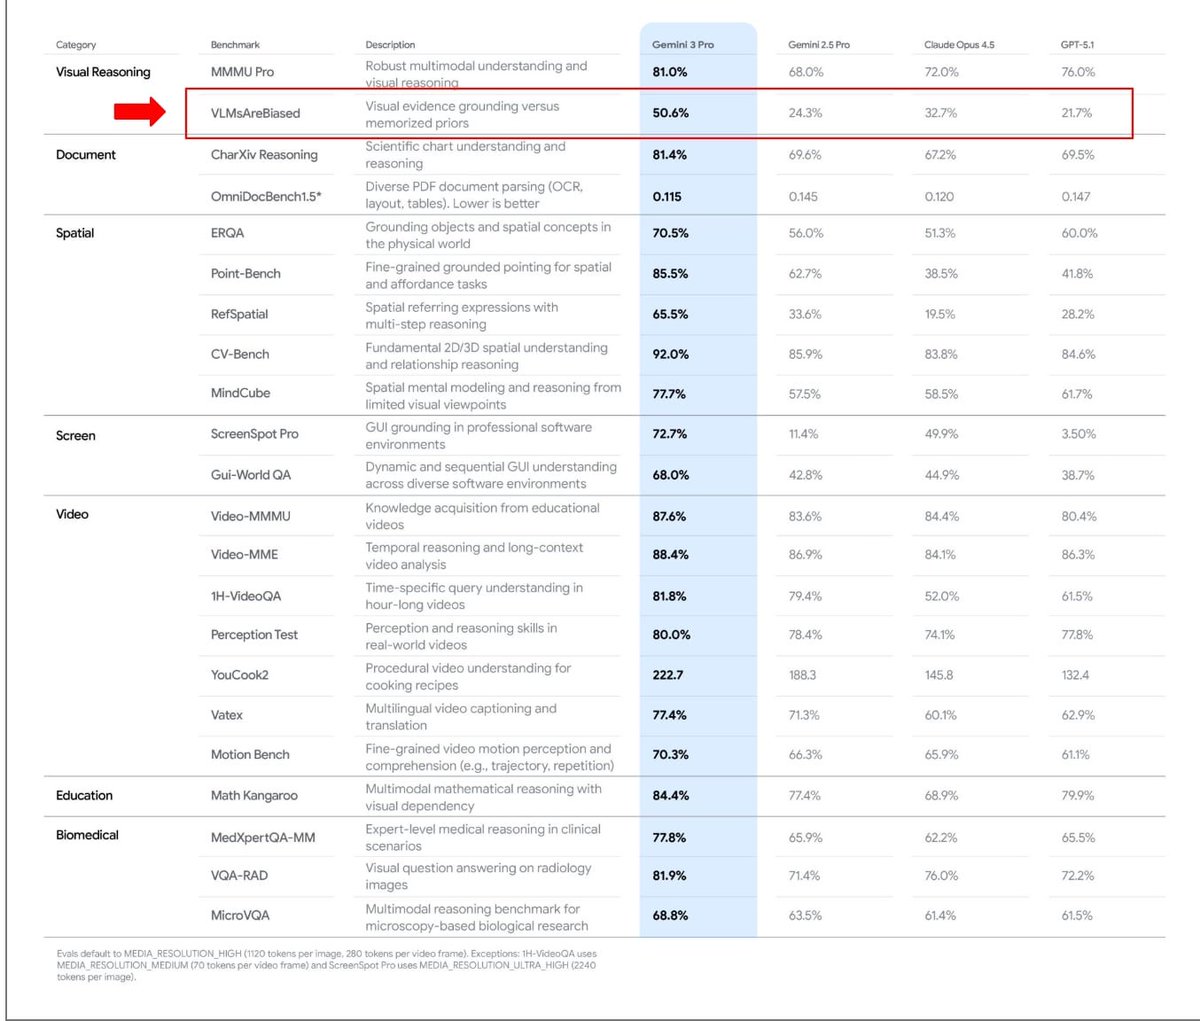
Task: Select the YouCook2 benchmark name
Action: click(x=239, y=675)
